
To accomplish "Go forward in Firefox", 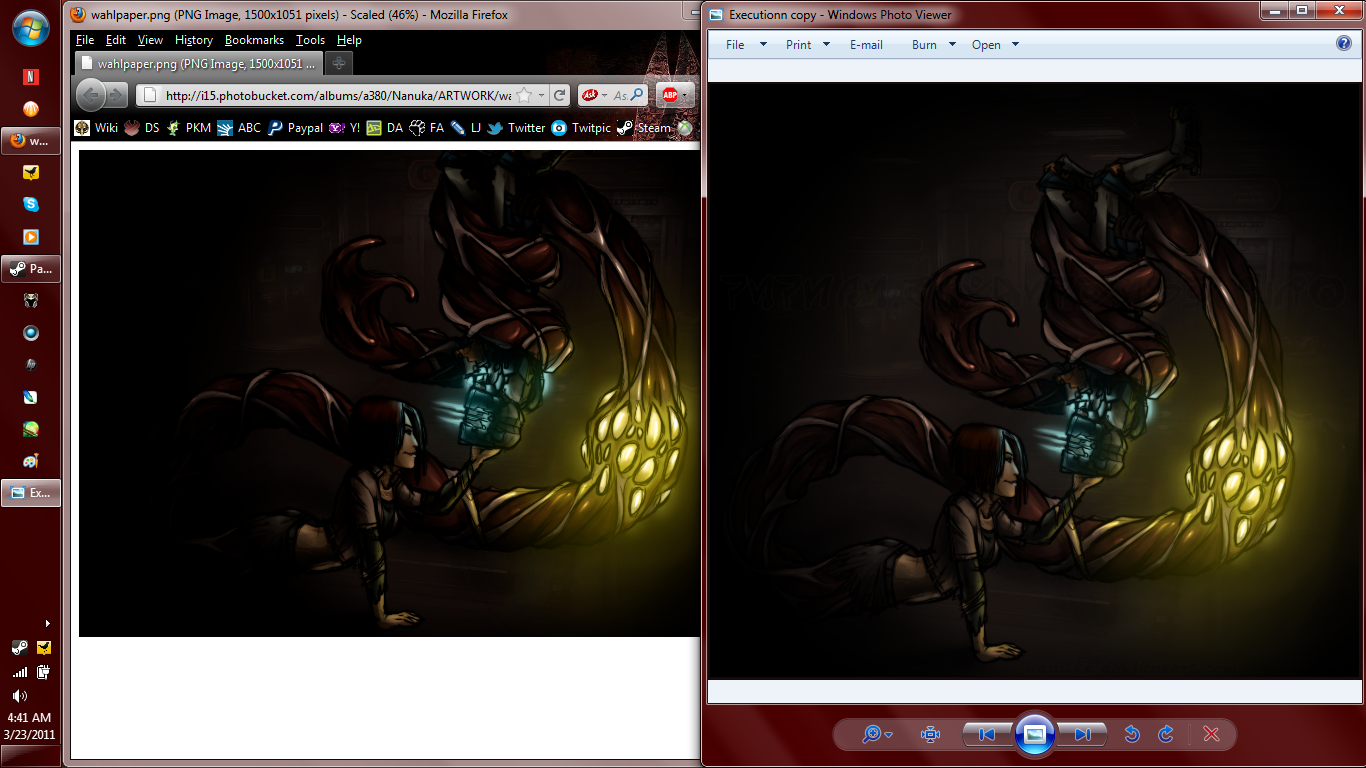I will (x=117, y=96).
